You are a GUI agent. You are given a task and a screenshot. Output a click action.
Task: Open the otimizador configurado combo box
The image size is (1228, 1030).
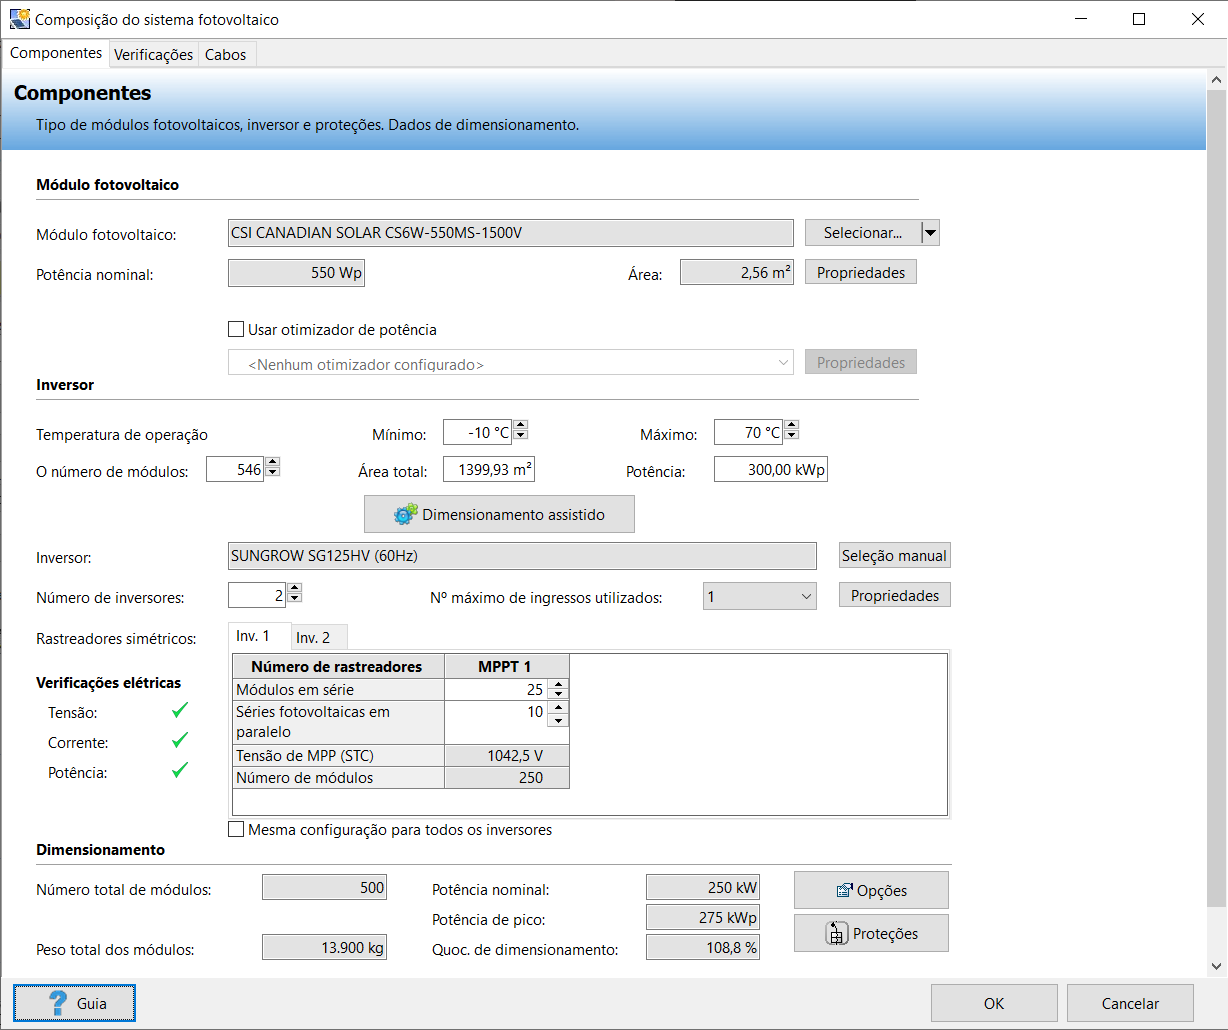pos(511,363)
